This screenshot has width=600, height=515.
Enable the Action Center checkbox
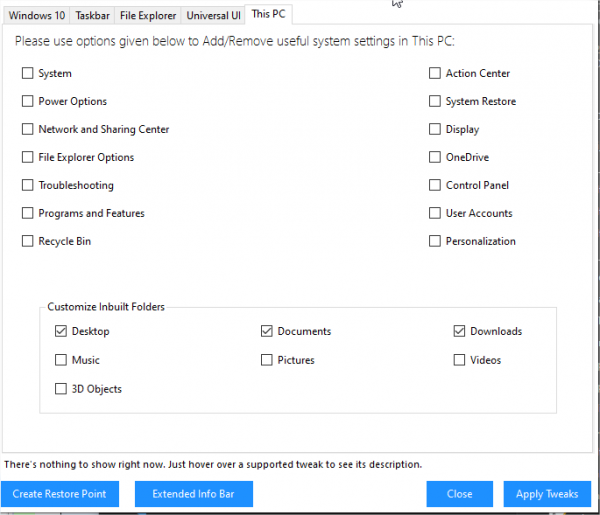tap(435, 74)
